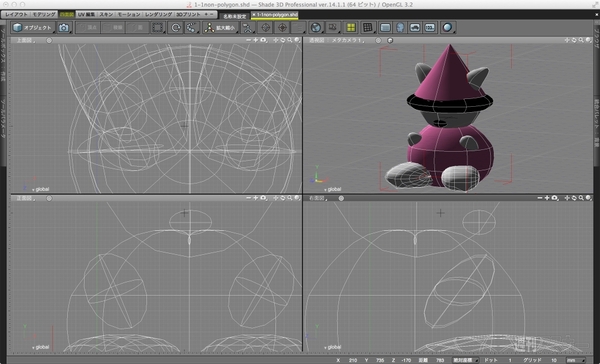Toggle the round marker in top view header
Viewport: 600px width, 364px height.
[x=49, y=41]
